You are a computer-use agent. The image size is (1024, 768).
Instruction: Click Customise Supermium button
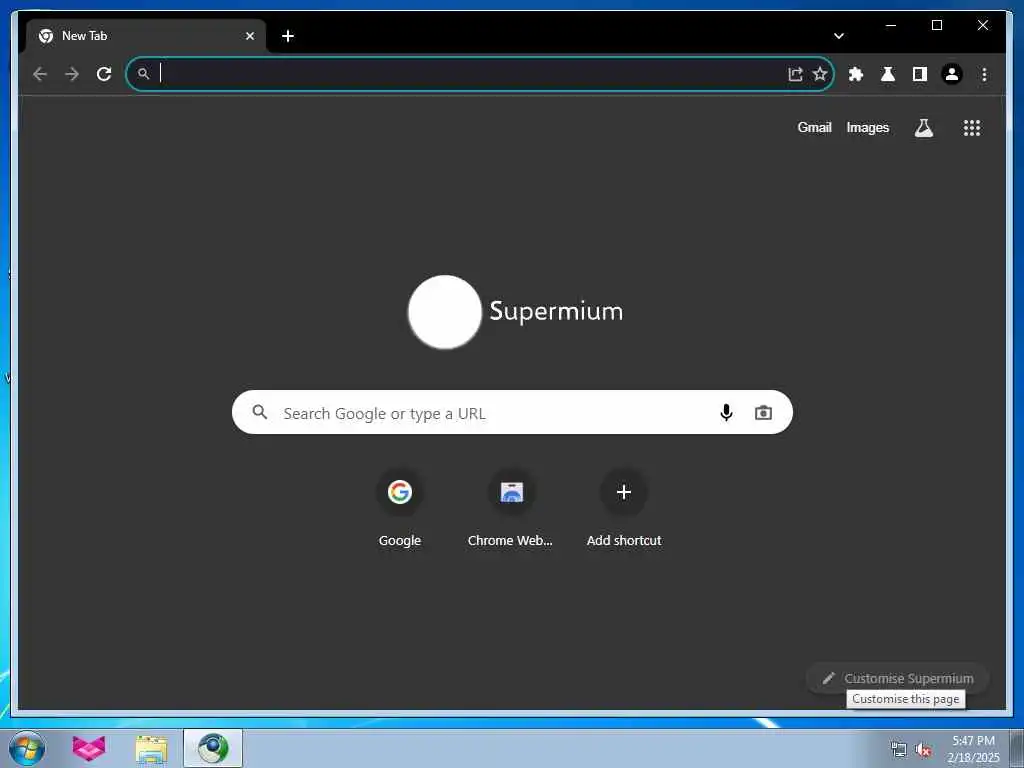click(x=898, y=679)
